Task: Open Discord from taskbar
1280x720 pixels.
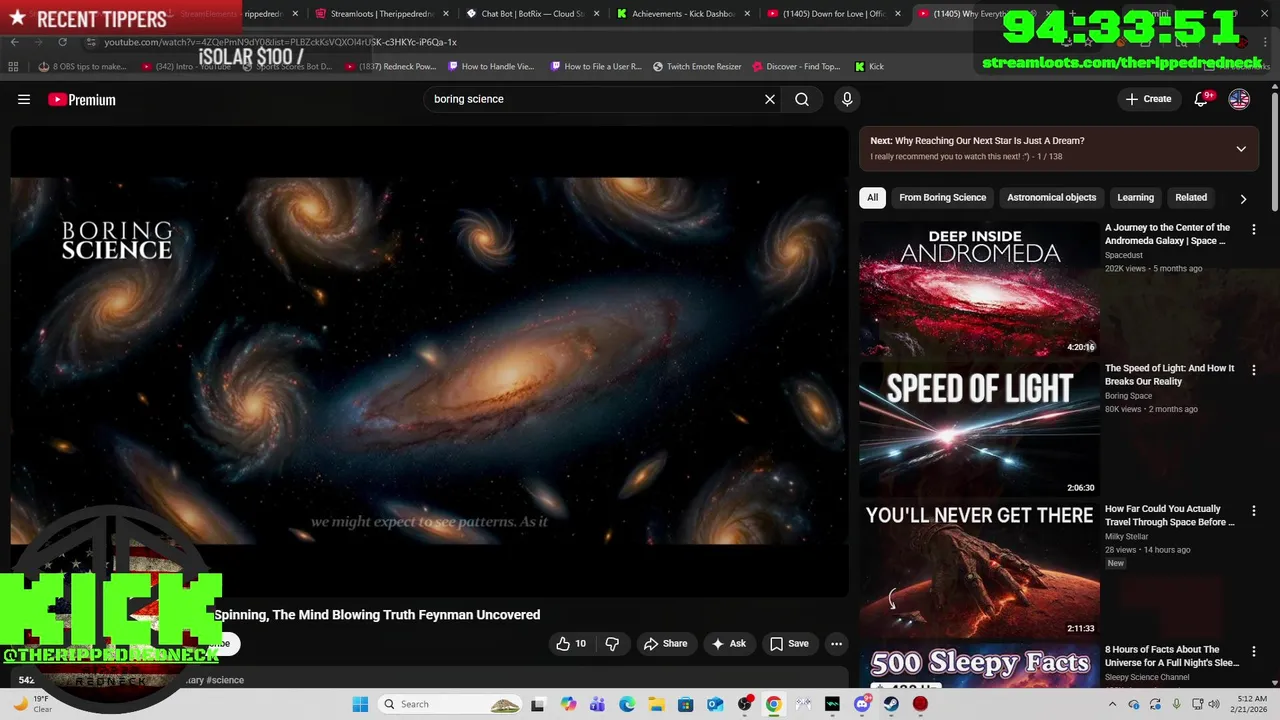Action: [x=862, y=704]
